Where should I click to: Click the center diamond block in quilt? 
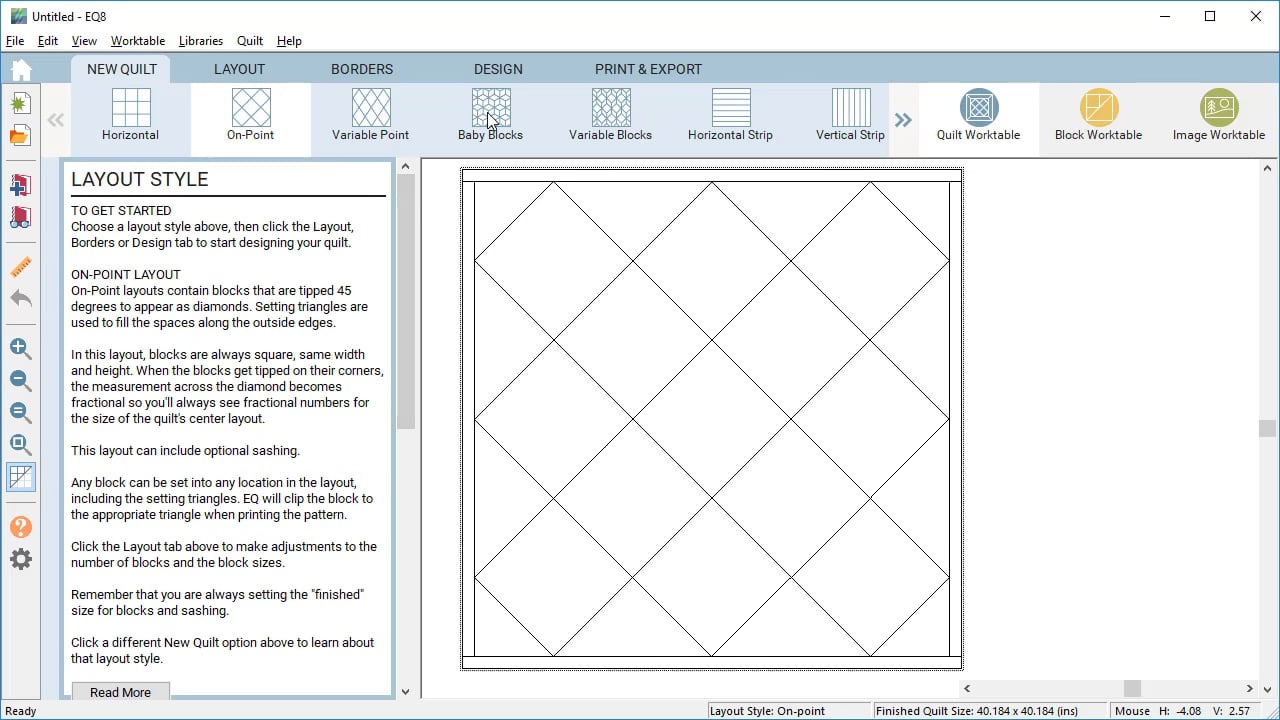tap(712, 420)
